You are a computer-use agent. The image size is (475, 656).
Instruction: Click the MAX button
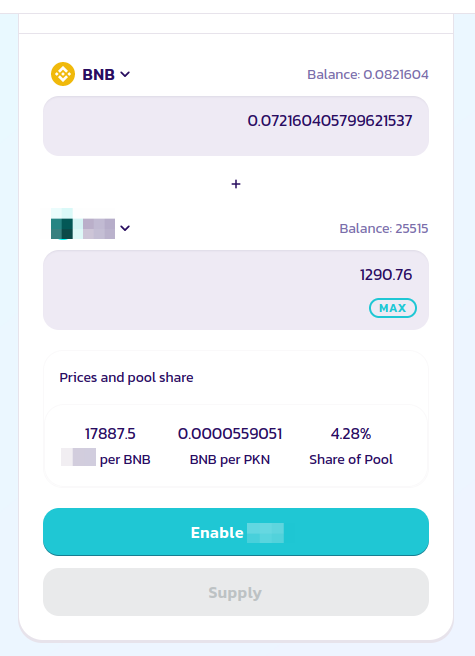[393, 308]
